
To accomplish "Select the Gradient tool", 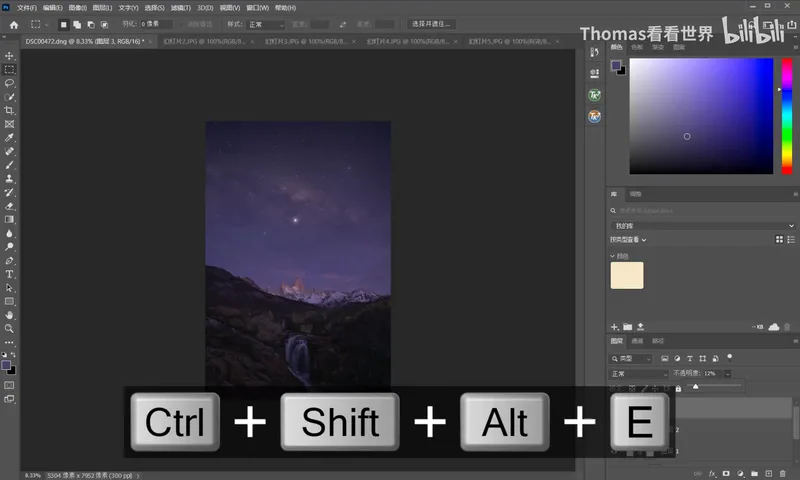I will (x=9, y=219).
